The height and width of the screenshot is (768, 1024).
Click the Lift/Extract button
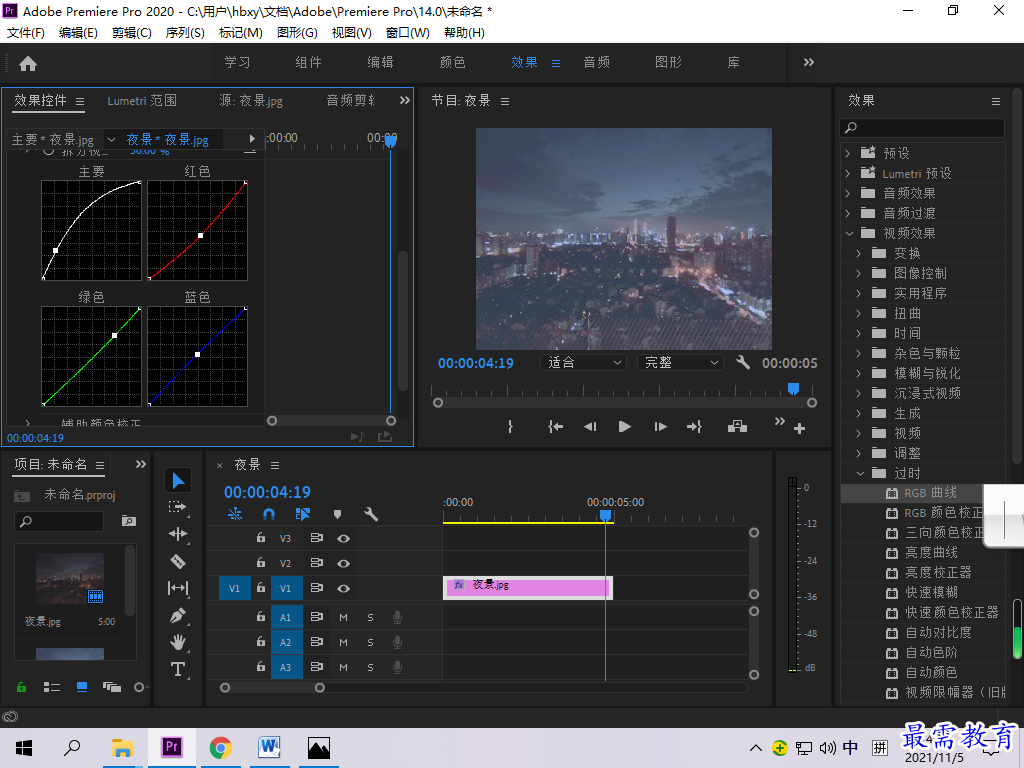(737, 426)
